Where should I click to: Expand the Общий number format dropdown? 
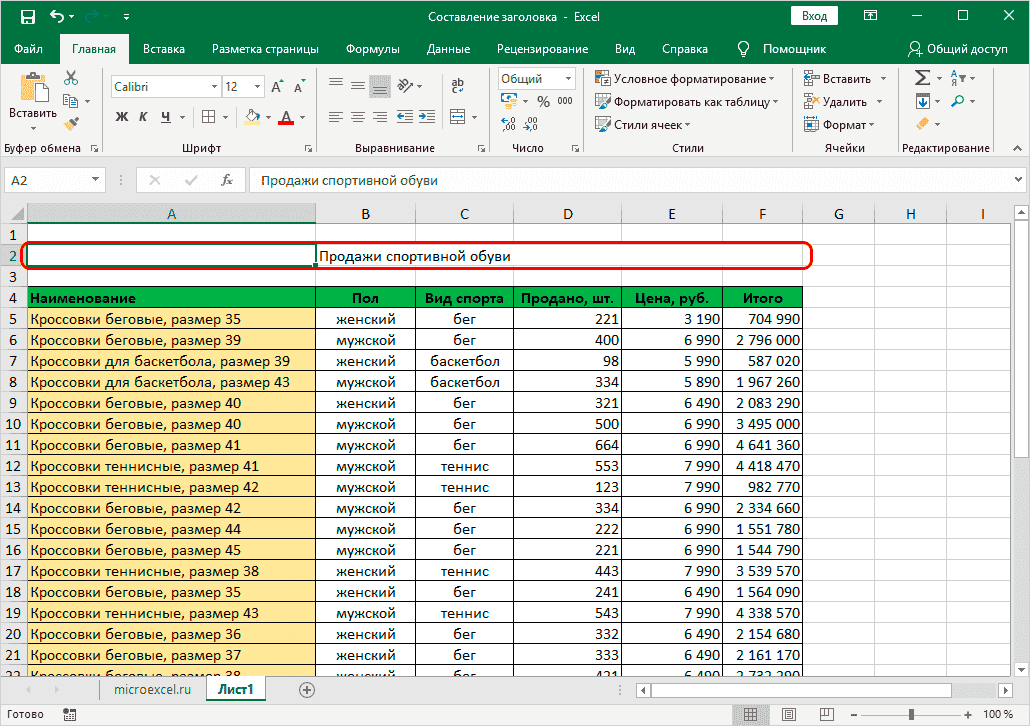tap(568, 79)
